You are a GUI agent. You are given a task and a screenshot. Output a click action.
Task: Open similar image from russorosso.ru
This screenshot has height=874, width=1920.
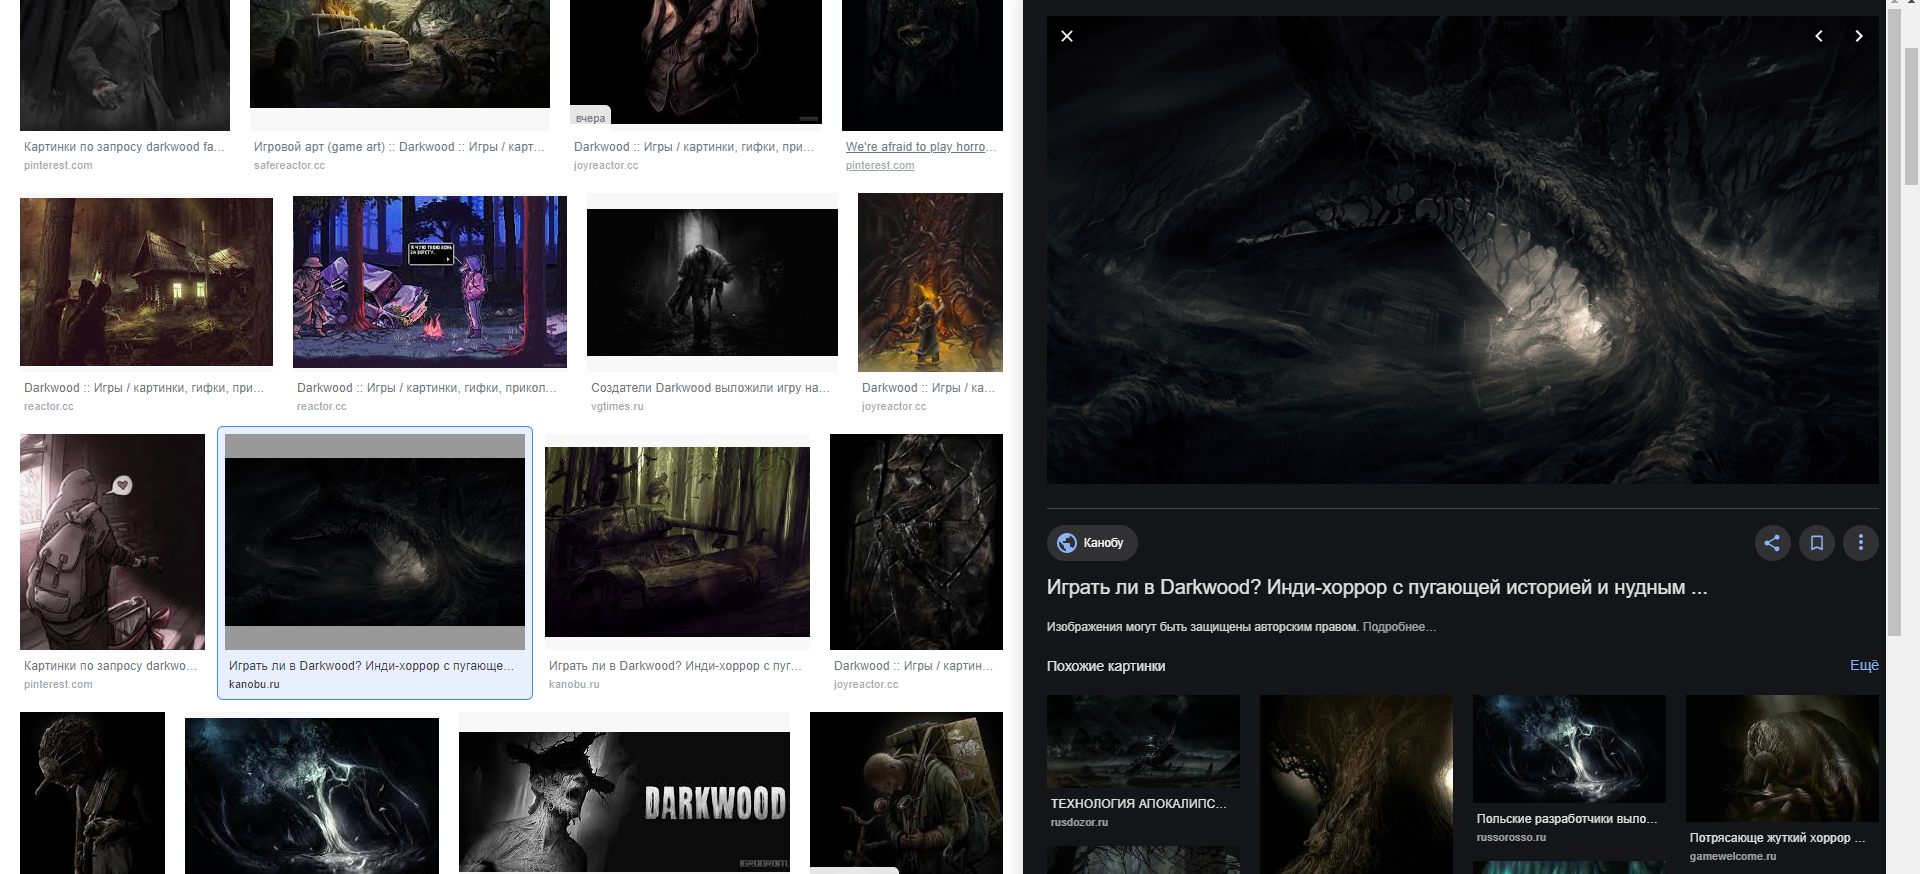click(1569, 749)
